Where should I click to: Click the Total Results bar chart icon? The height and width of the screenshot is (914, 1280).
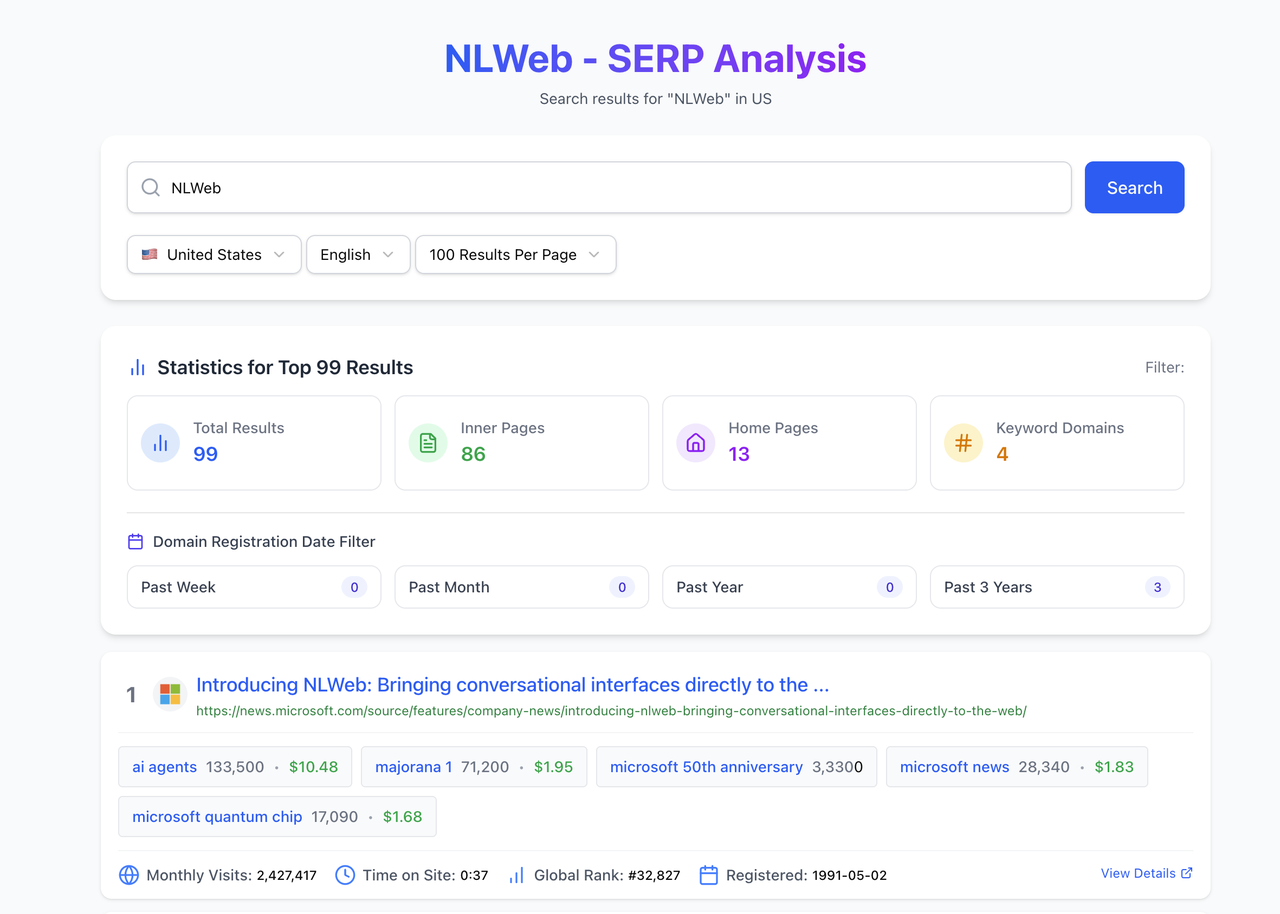pyautogui.click(x=160, y=443)
